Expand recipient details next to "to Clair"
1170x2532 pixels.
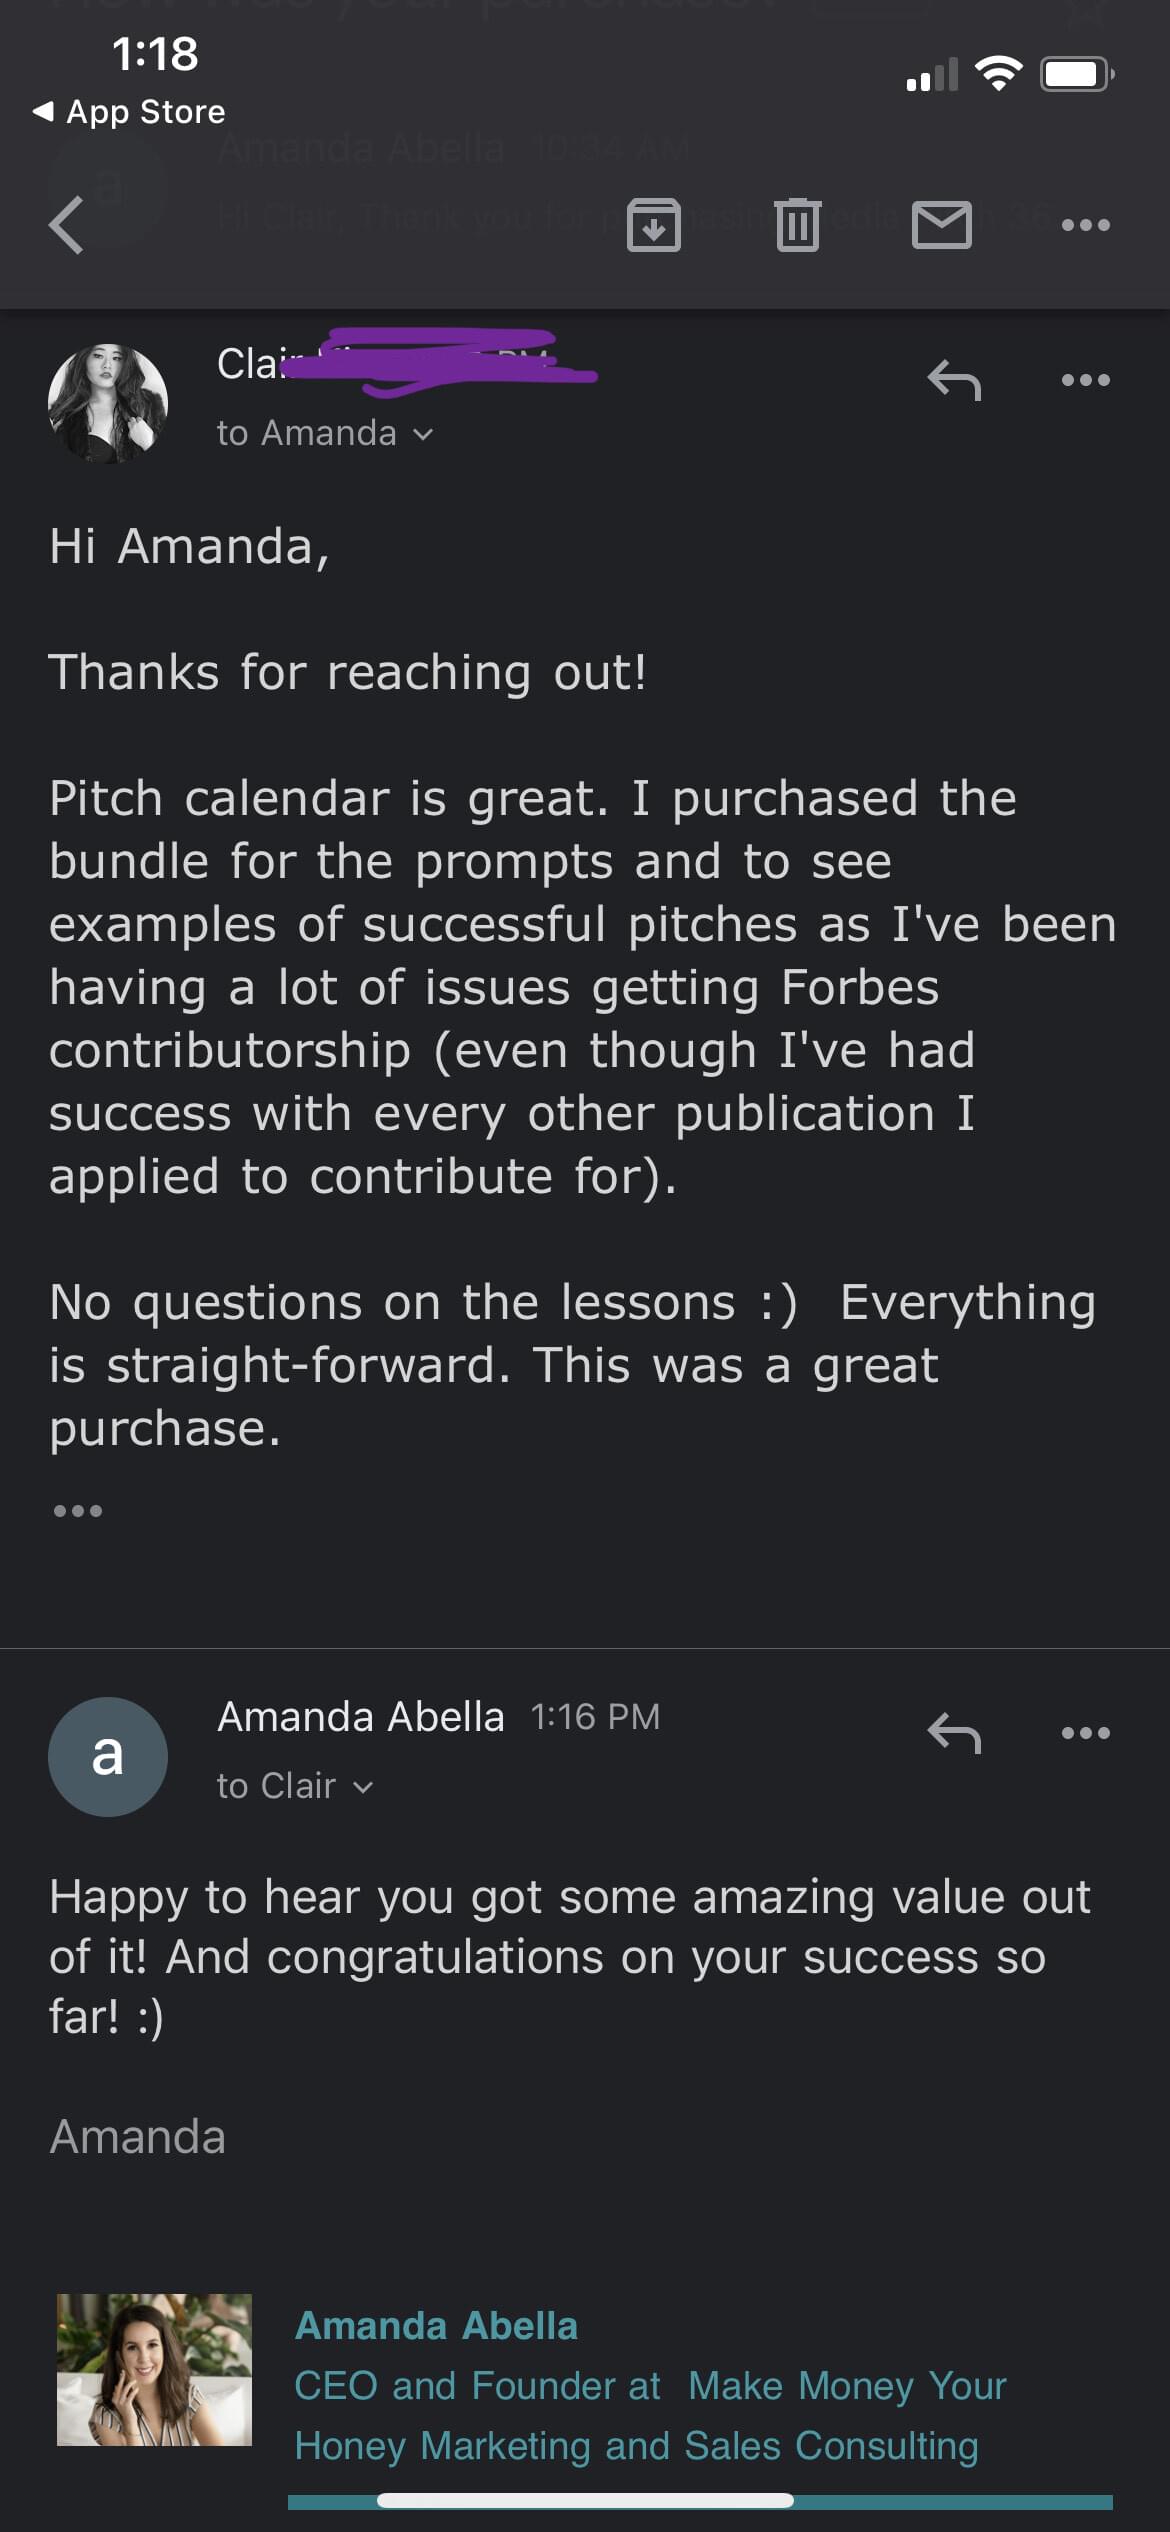coord(363,1787)
